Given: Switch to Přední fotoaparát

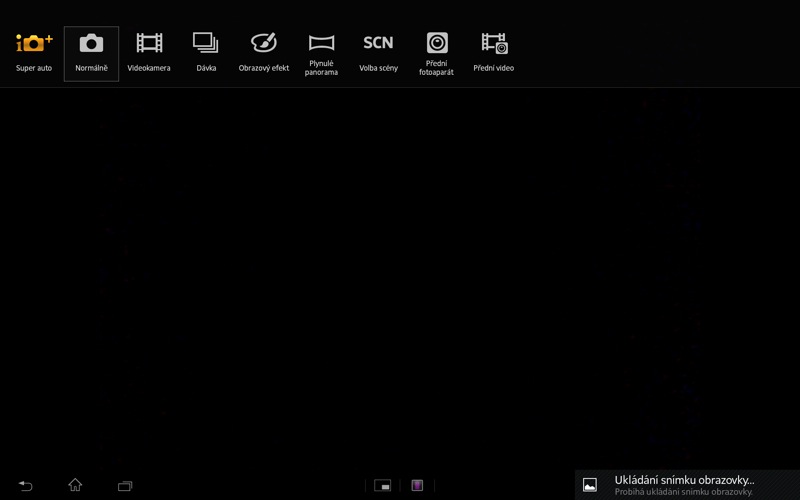Looking at the screenshot, I should 436,54.
